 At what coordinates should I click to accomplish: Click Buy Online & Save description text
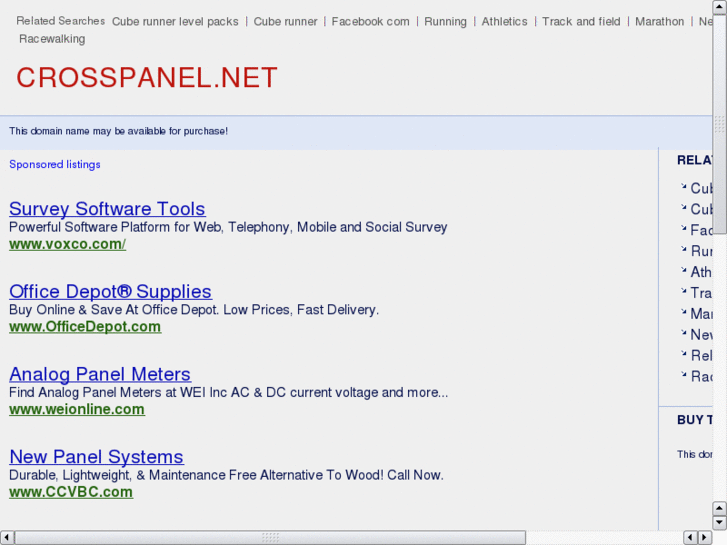pos(194,310)
